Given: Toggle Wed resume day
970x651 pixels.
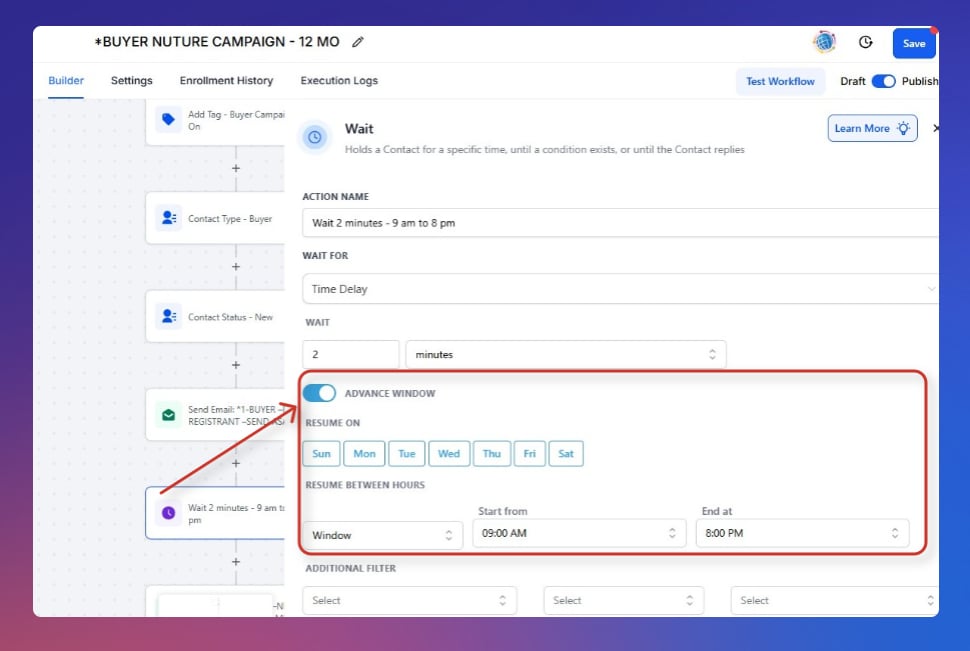Looking at the screenshot, I should (x=449, y=454).
